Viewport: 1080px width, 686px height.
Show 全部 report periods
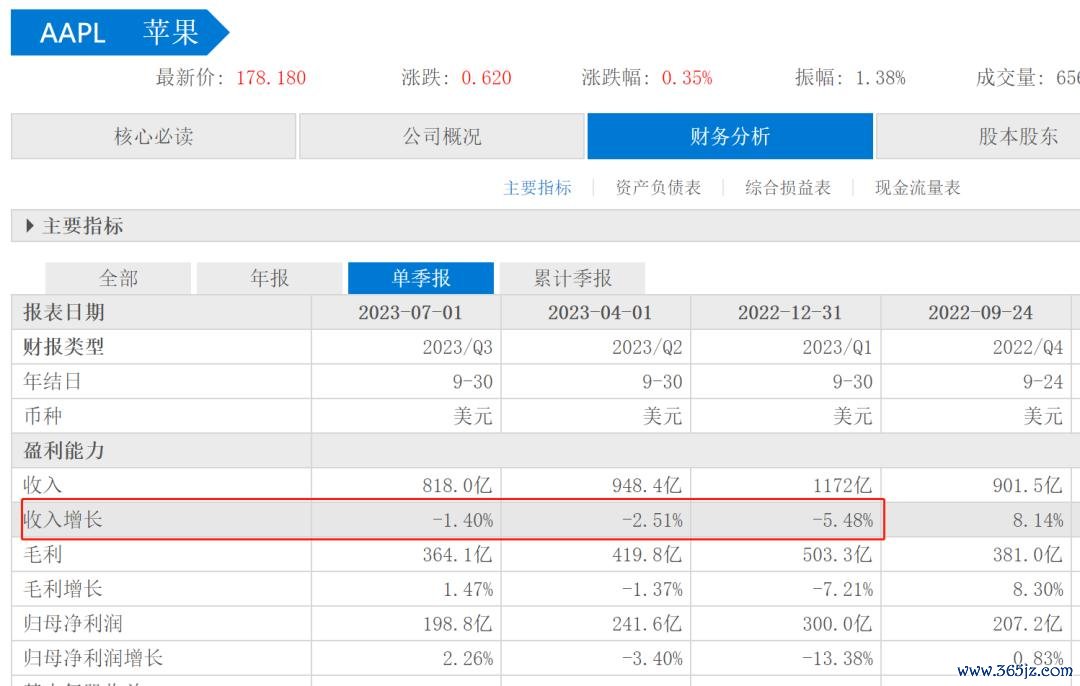click(x=118, y=278)
